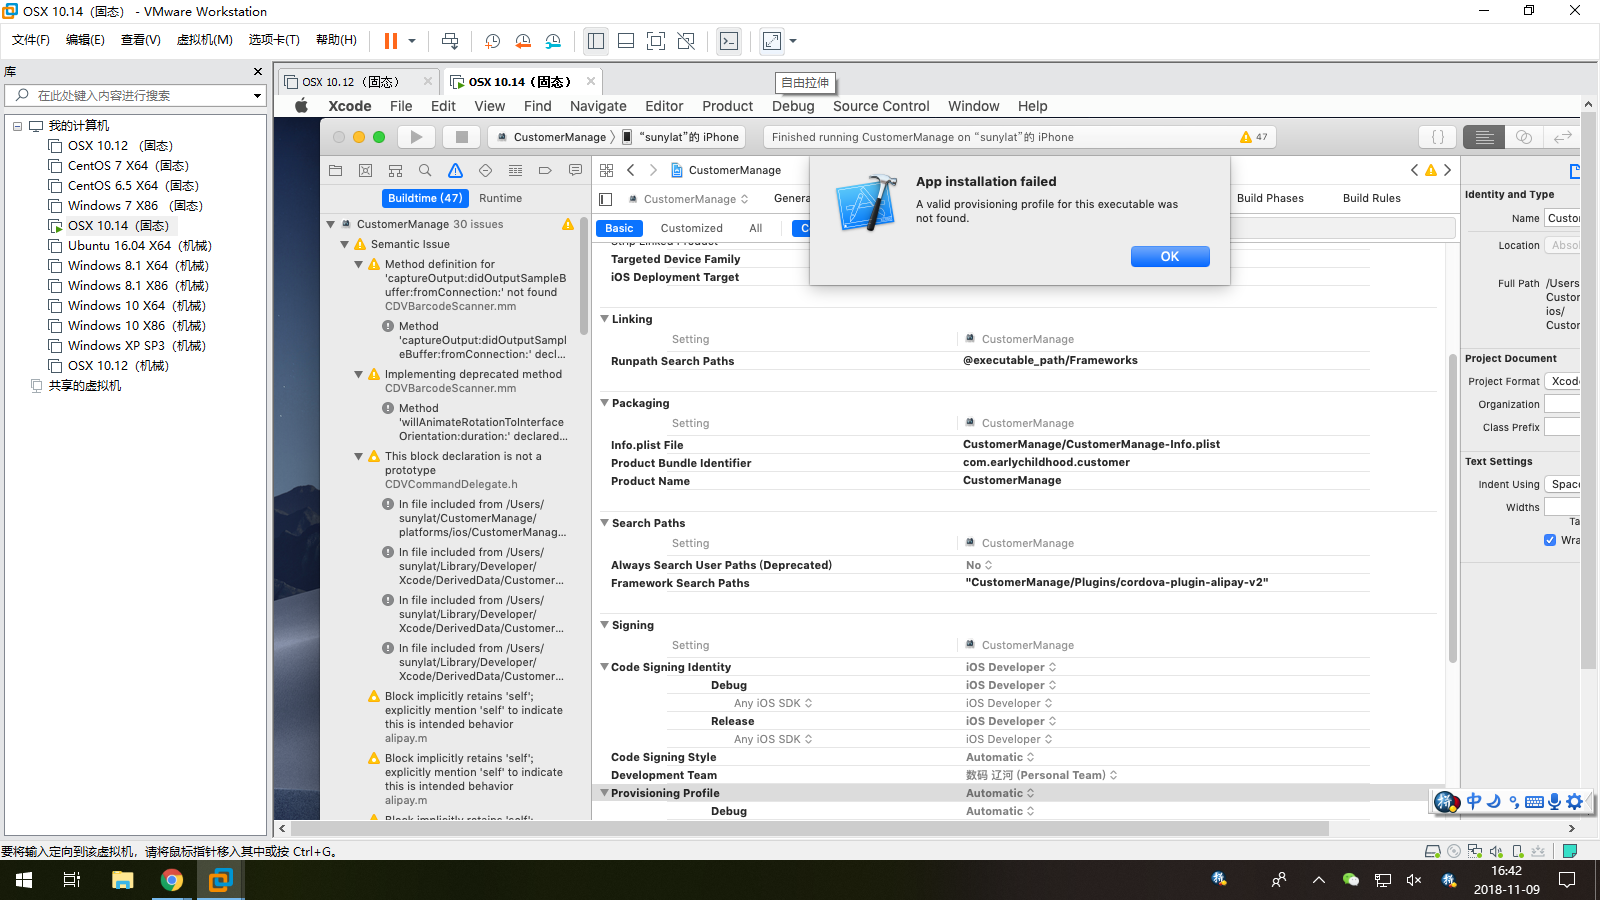Switch to the Build Phases tab
The width and height of the screenshot is (1600, 900).
pyautogui.click(x=1270, y=198)
